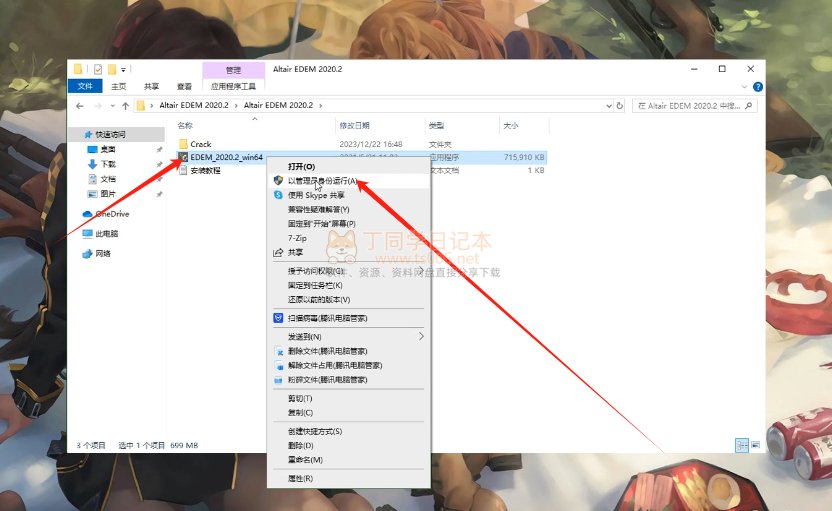Click the properties checkmark icon in title bar
This screenshot has width=832, height=511.
(x=98, y=69)
